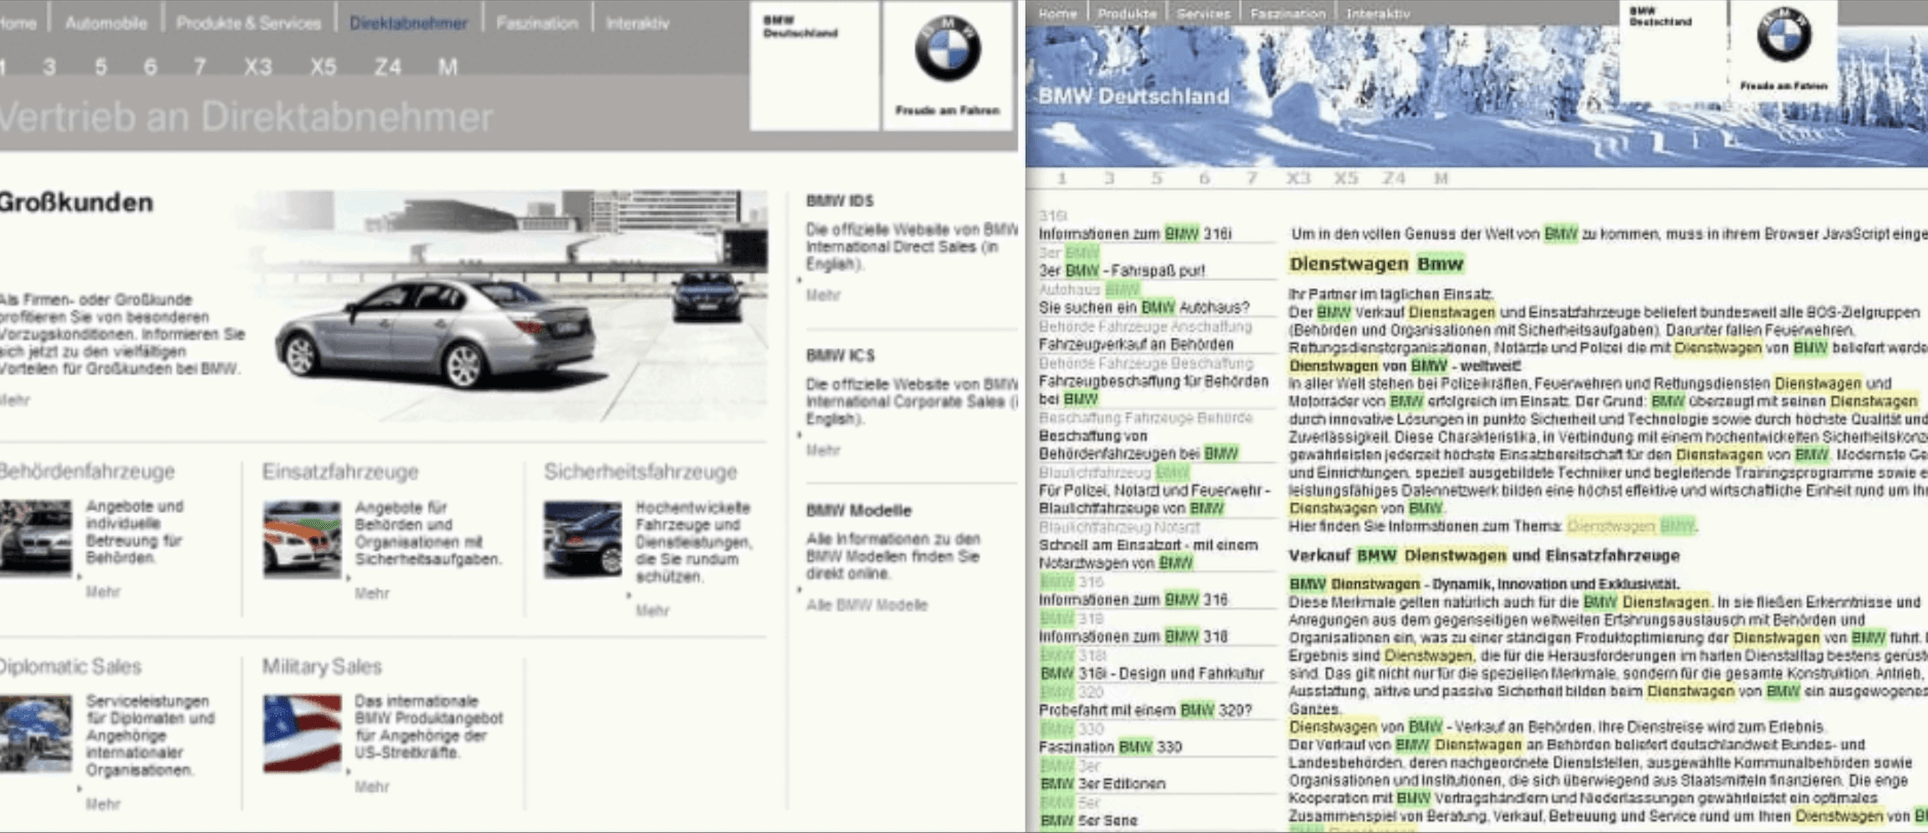Open 'Fahrzeugverkauf an Behörden' link
Screen dimensions: 1928x833
coord(1136,344)
